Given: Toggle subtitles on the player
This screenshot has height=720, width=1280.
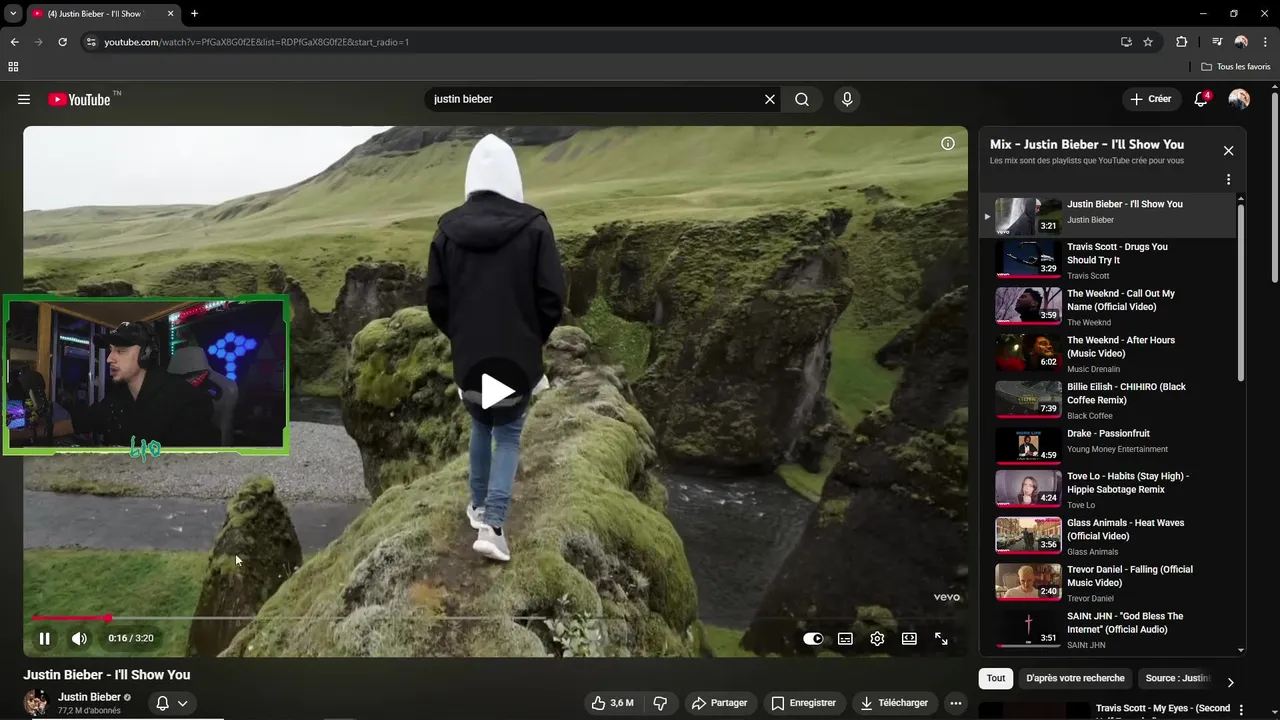Looking at the screenshot, I should coord(845,638).
